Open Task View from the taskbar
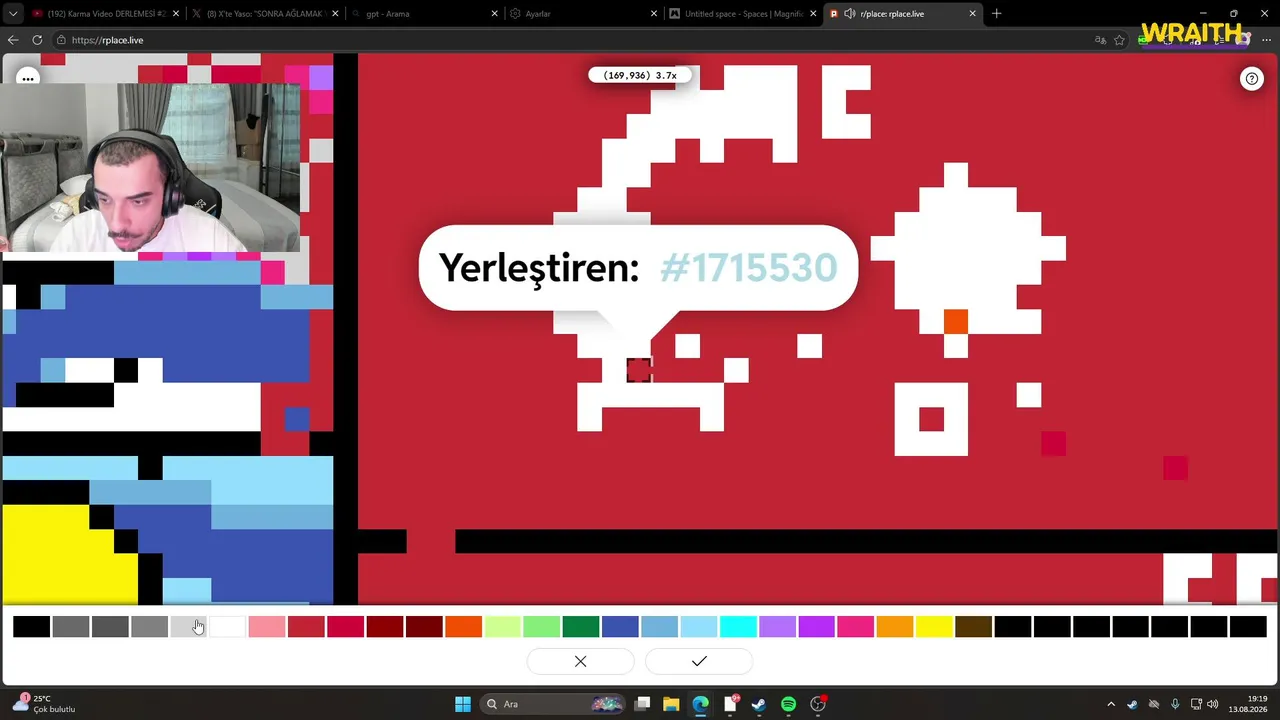Screen dimensions: 1280x720 [x=643, y=704]
